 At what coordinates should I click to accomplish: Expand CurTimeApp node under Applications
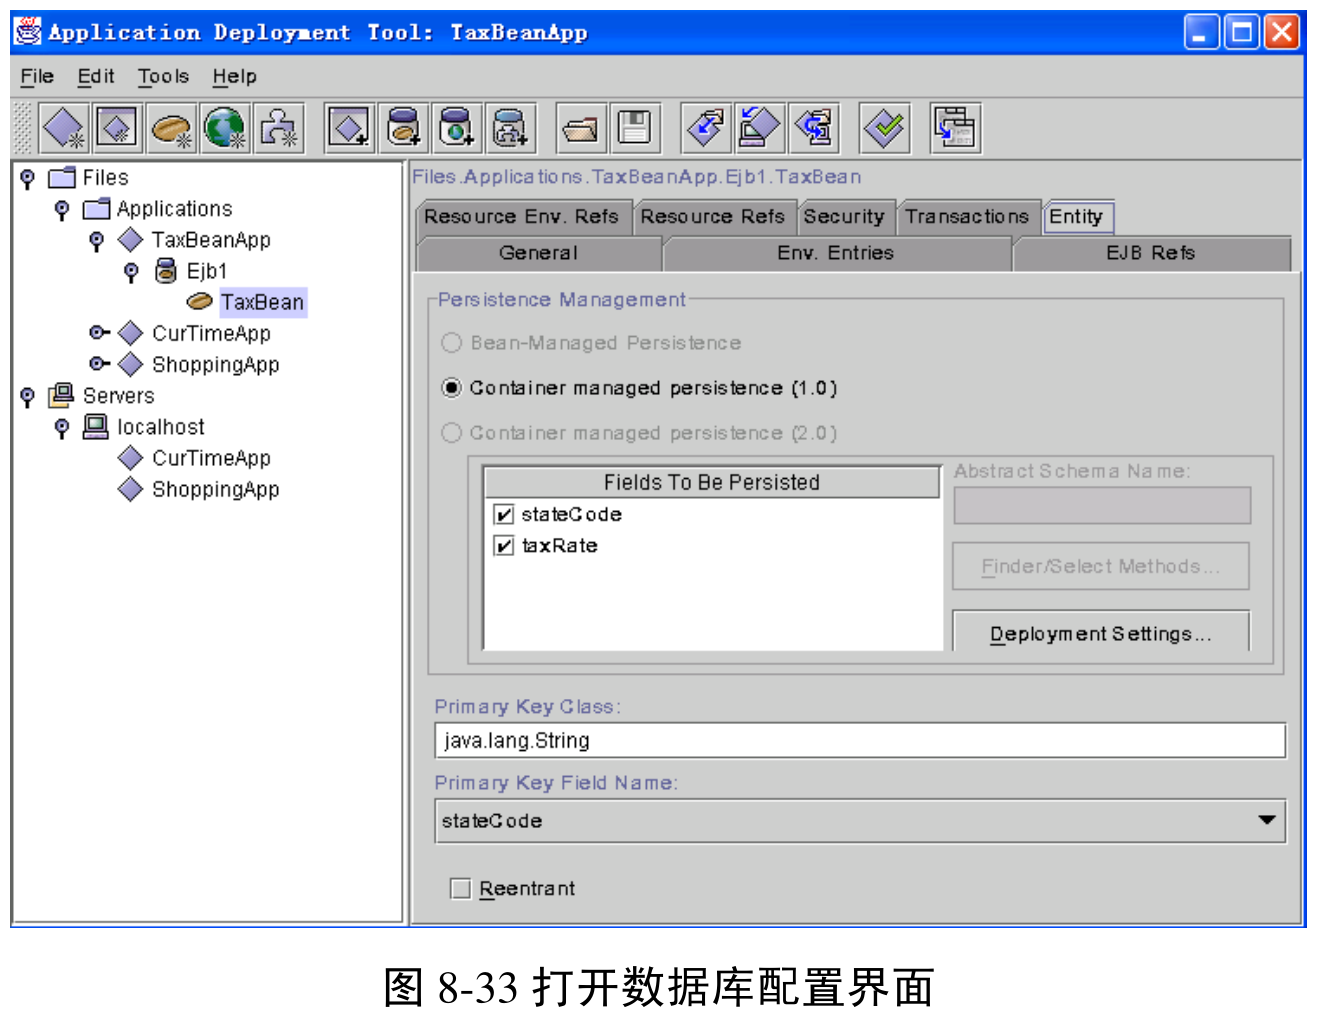[99, 332]
